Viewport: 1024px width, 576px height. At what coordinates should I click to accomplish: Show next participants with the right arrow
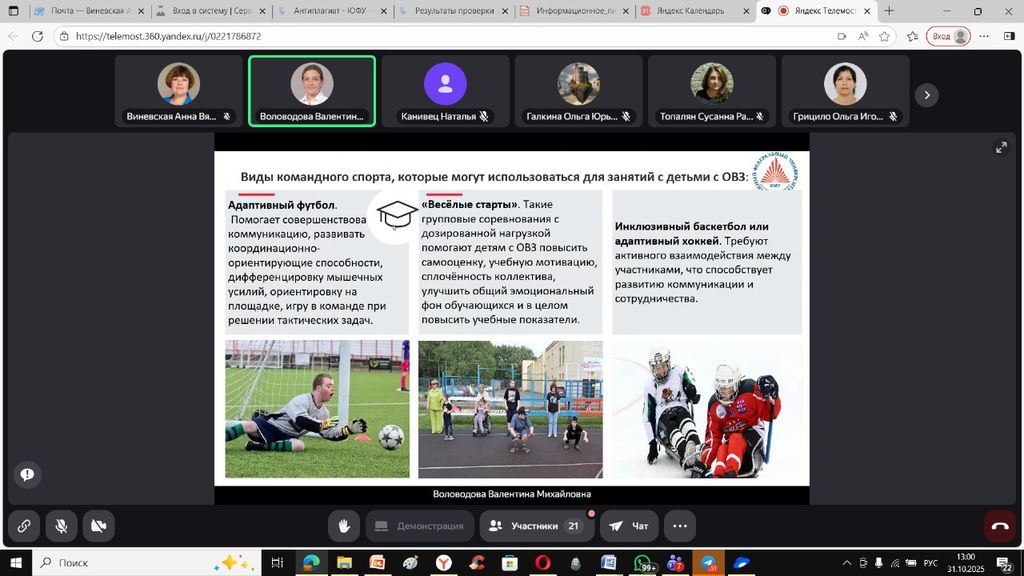tap(927, 95)
